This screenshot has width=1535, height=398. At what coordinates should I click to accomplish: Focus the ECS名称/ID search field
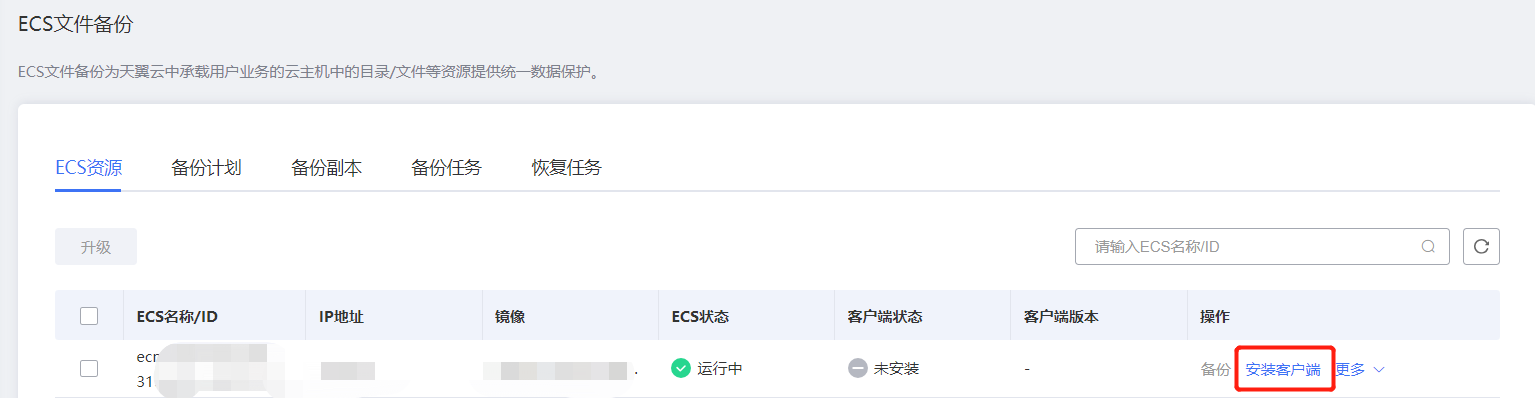[1262, 246]
